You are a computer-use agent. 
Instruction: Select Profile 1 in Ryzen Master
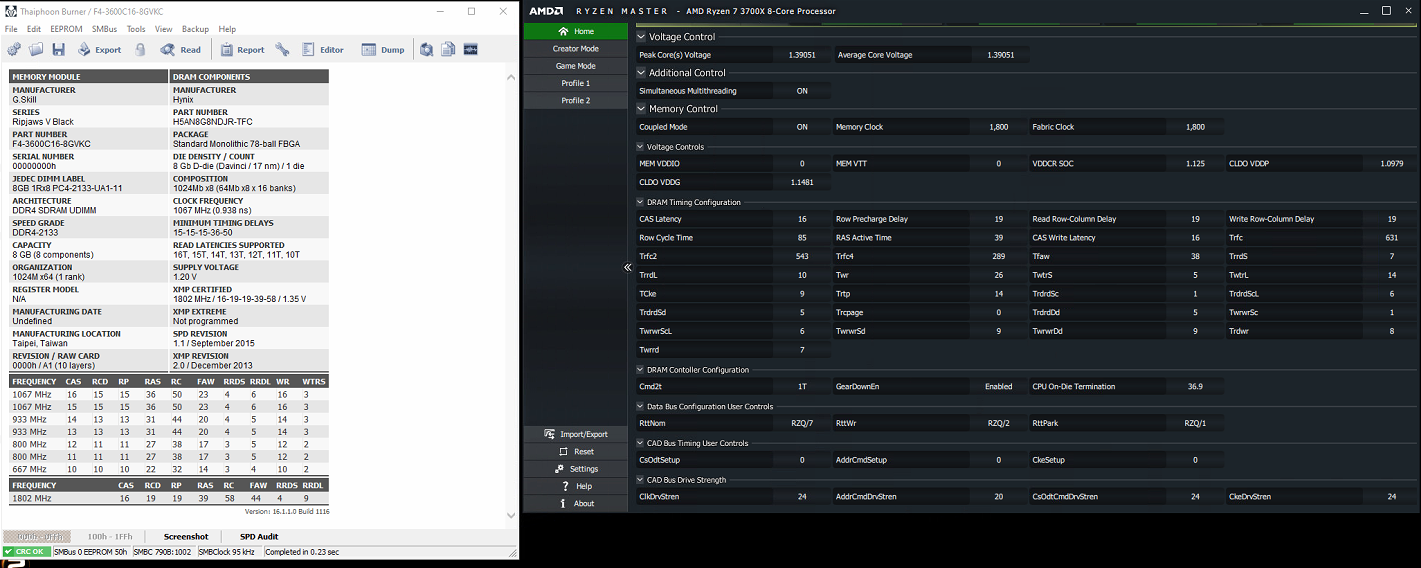(x=575, y=83)
